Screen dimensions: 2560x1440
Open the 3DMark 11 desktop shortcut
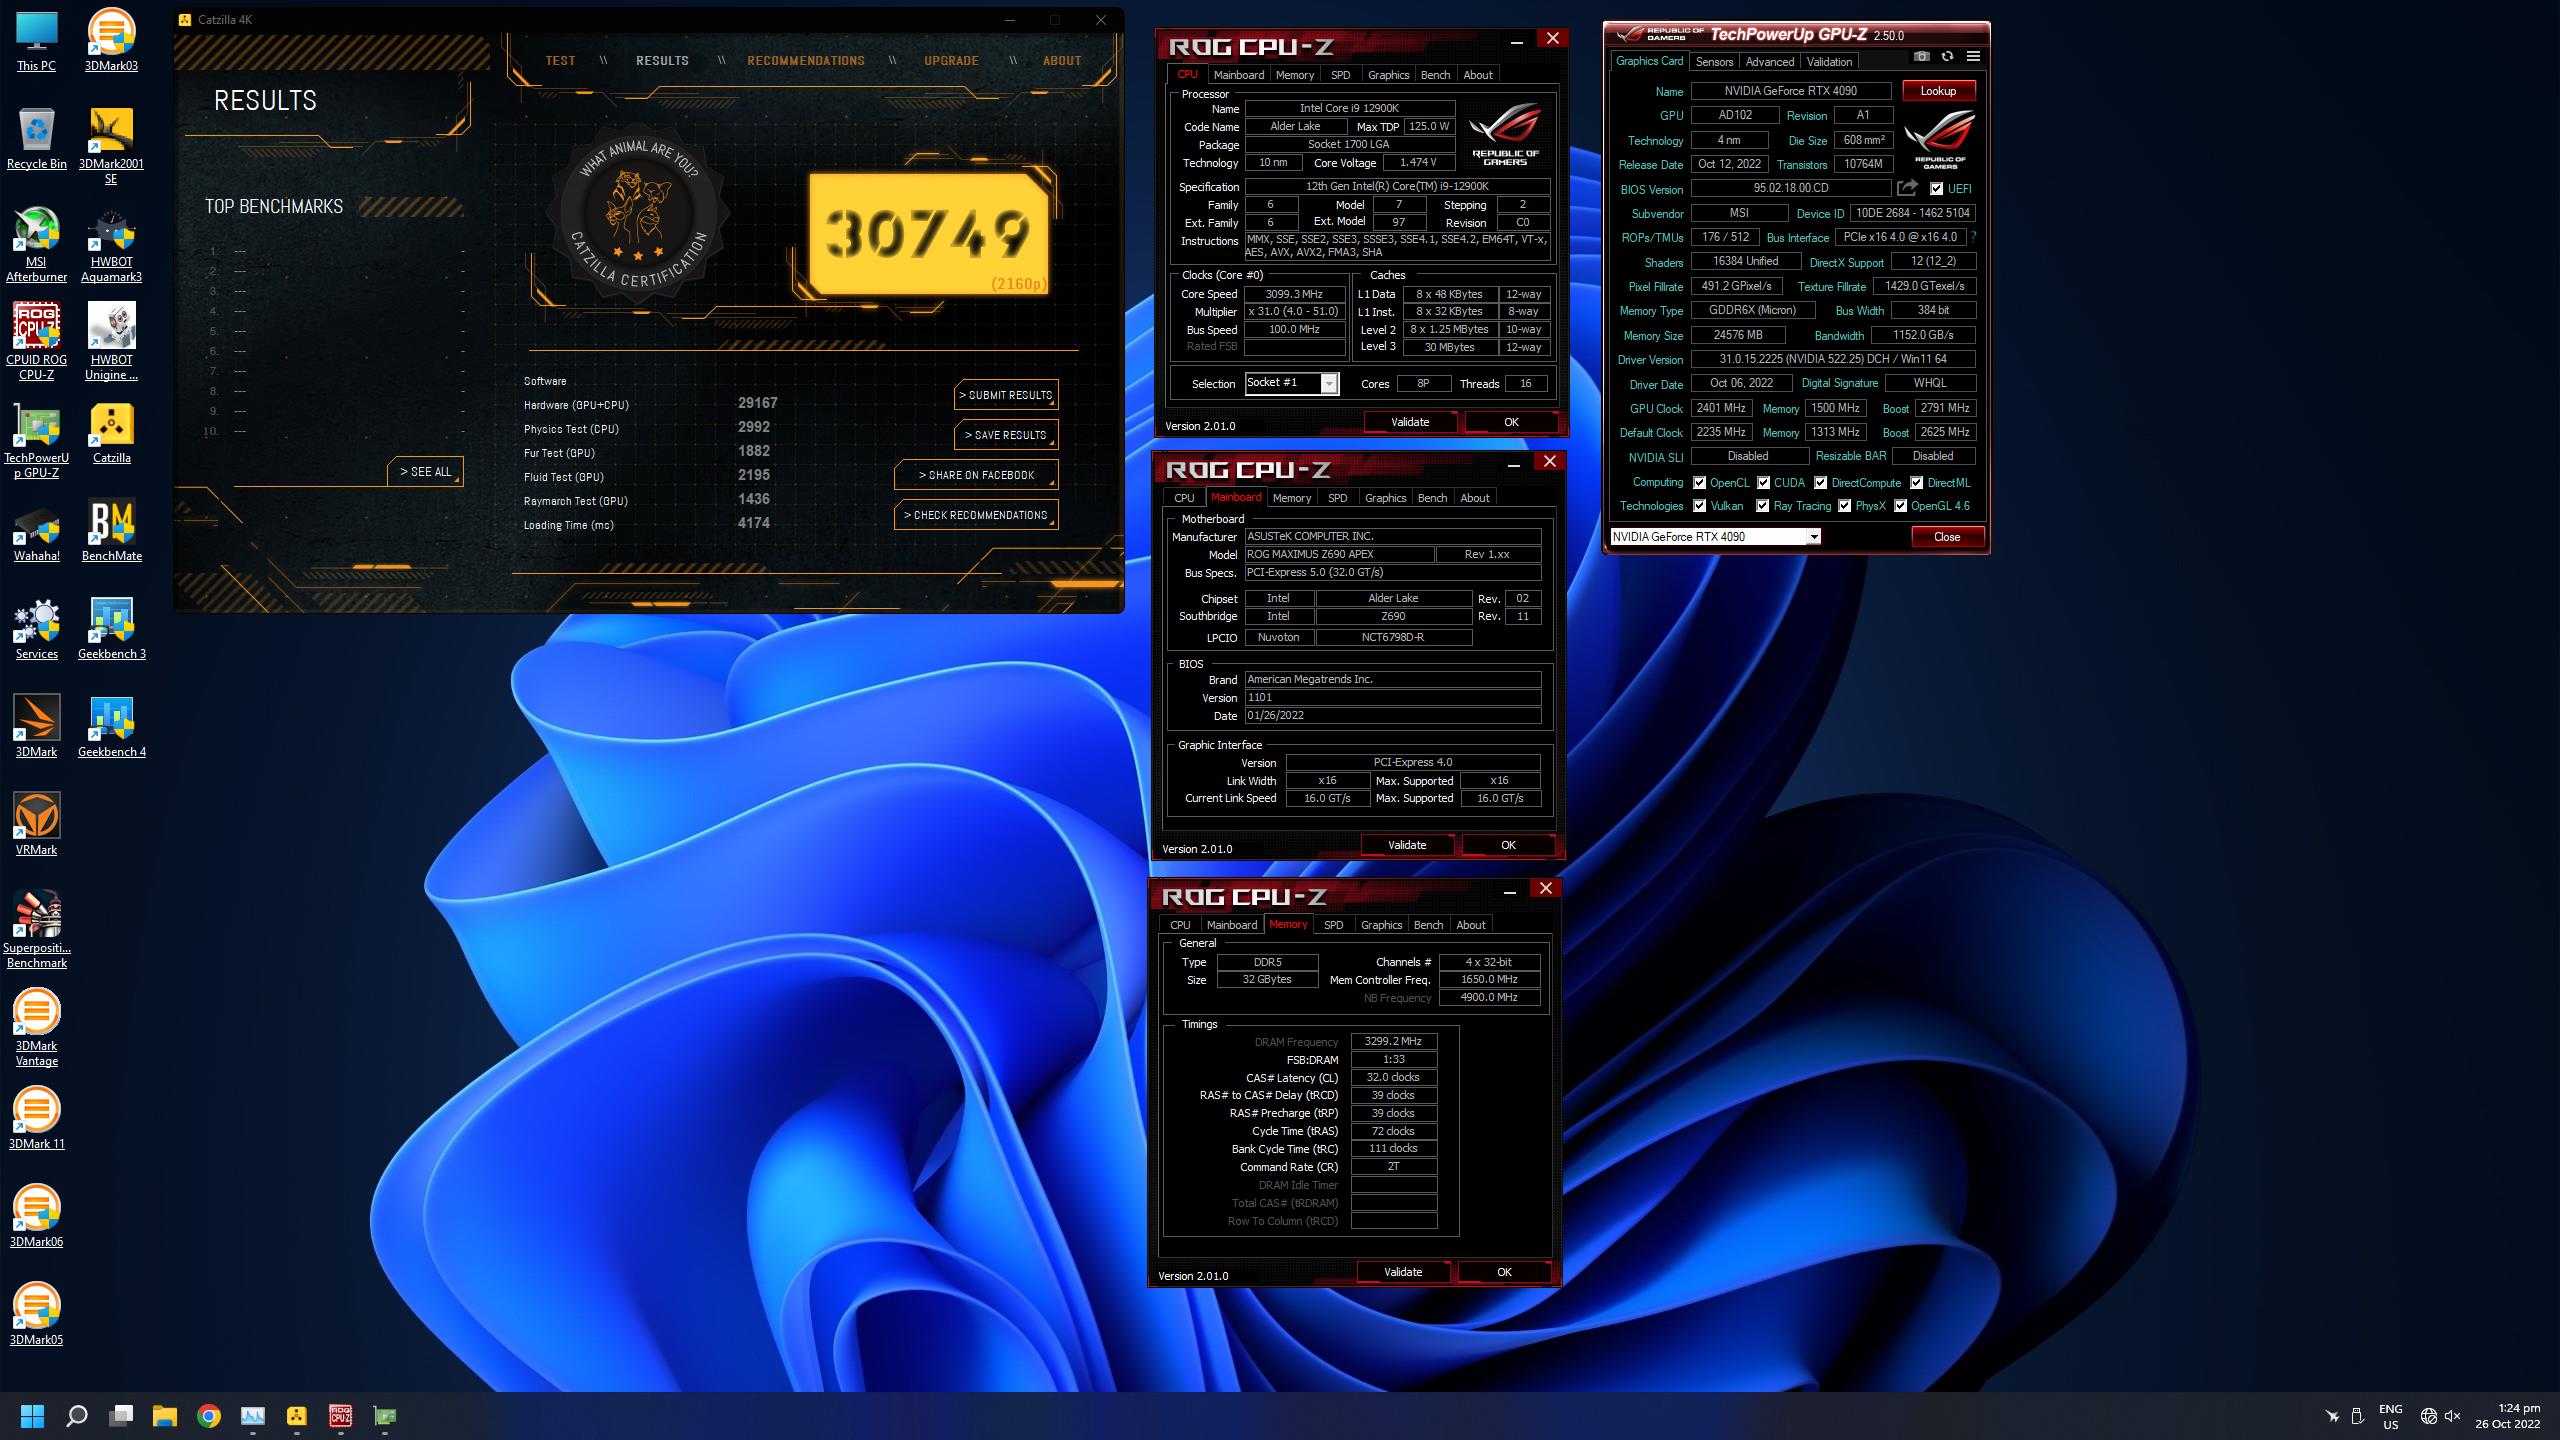click(x=36, y=1119)
